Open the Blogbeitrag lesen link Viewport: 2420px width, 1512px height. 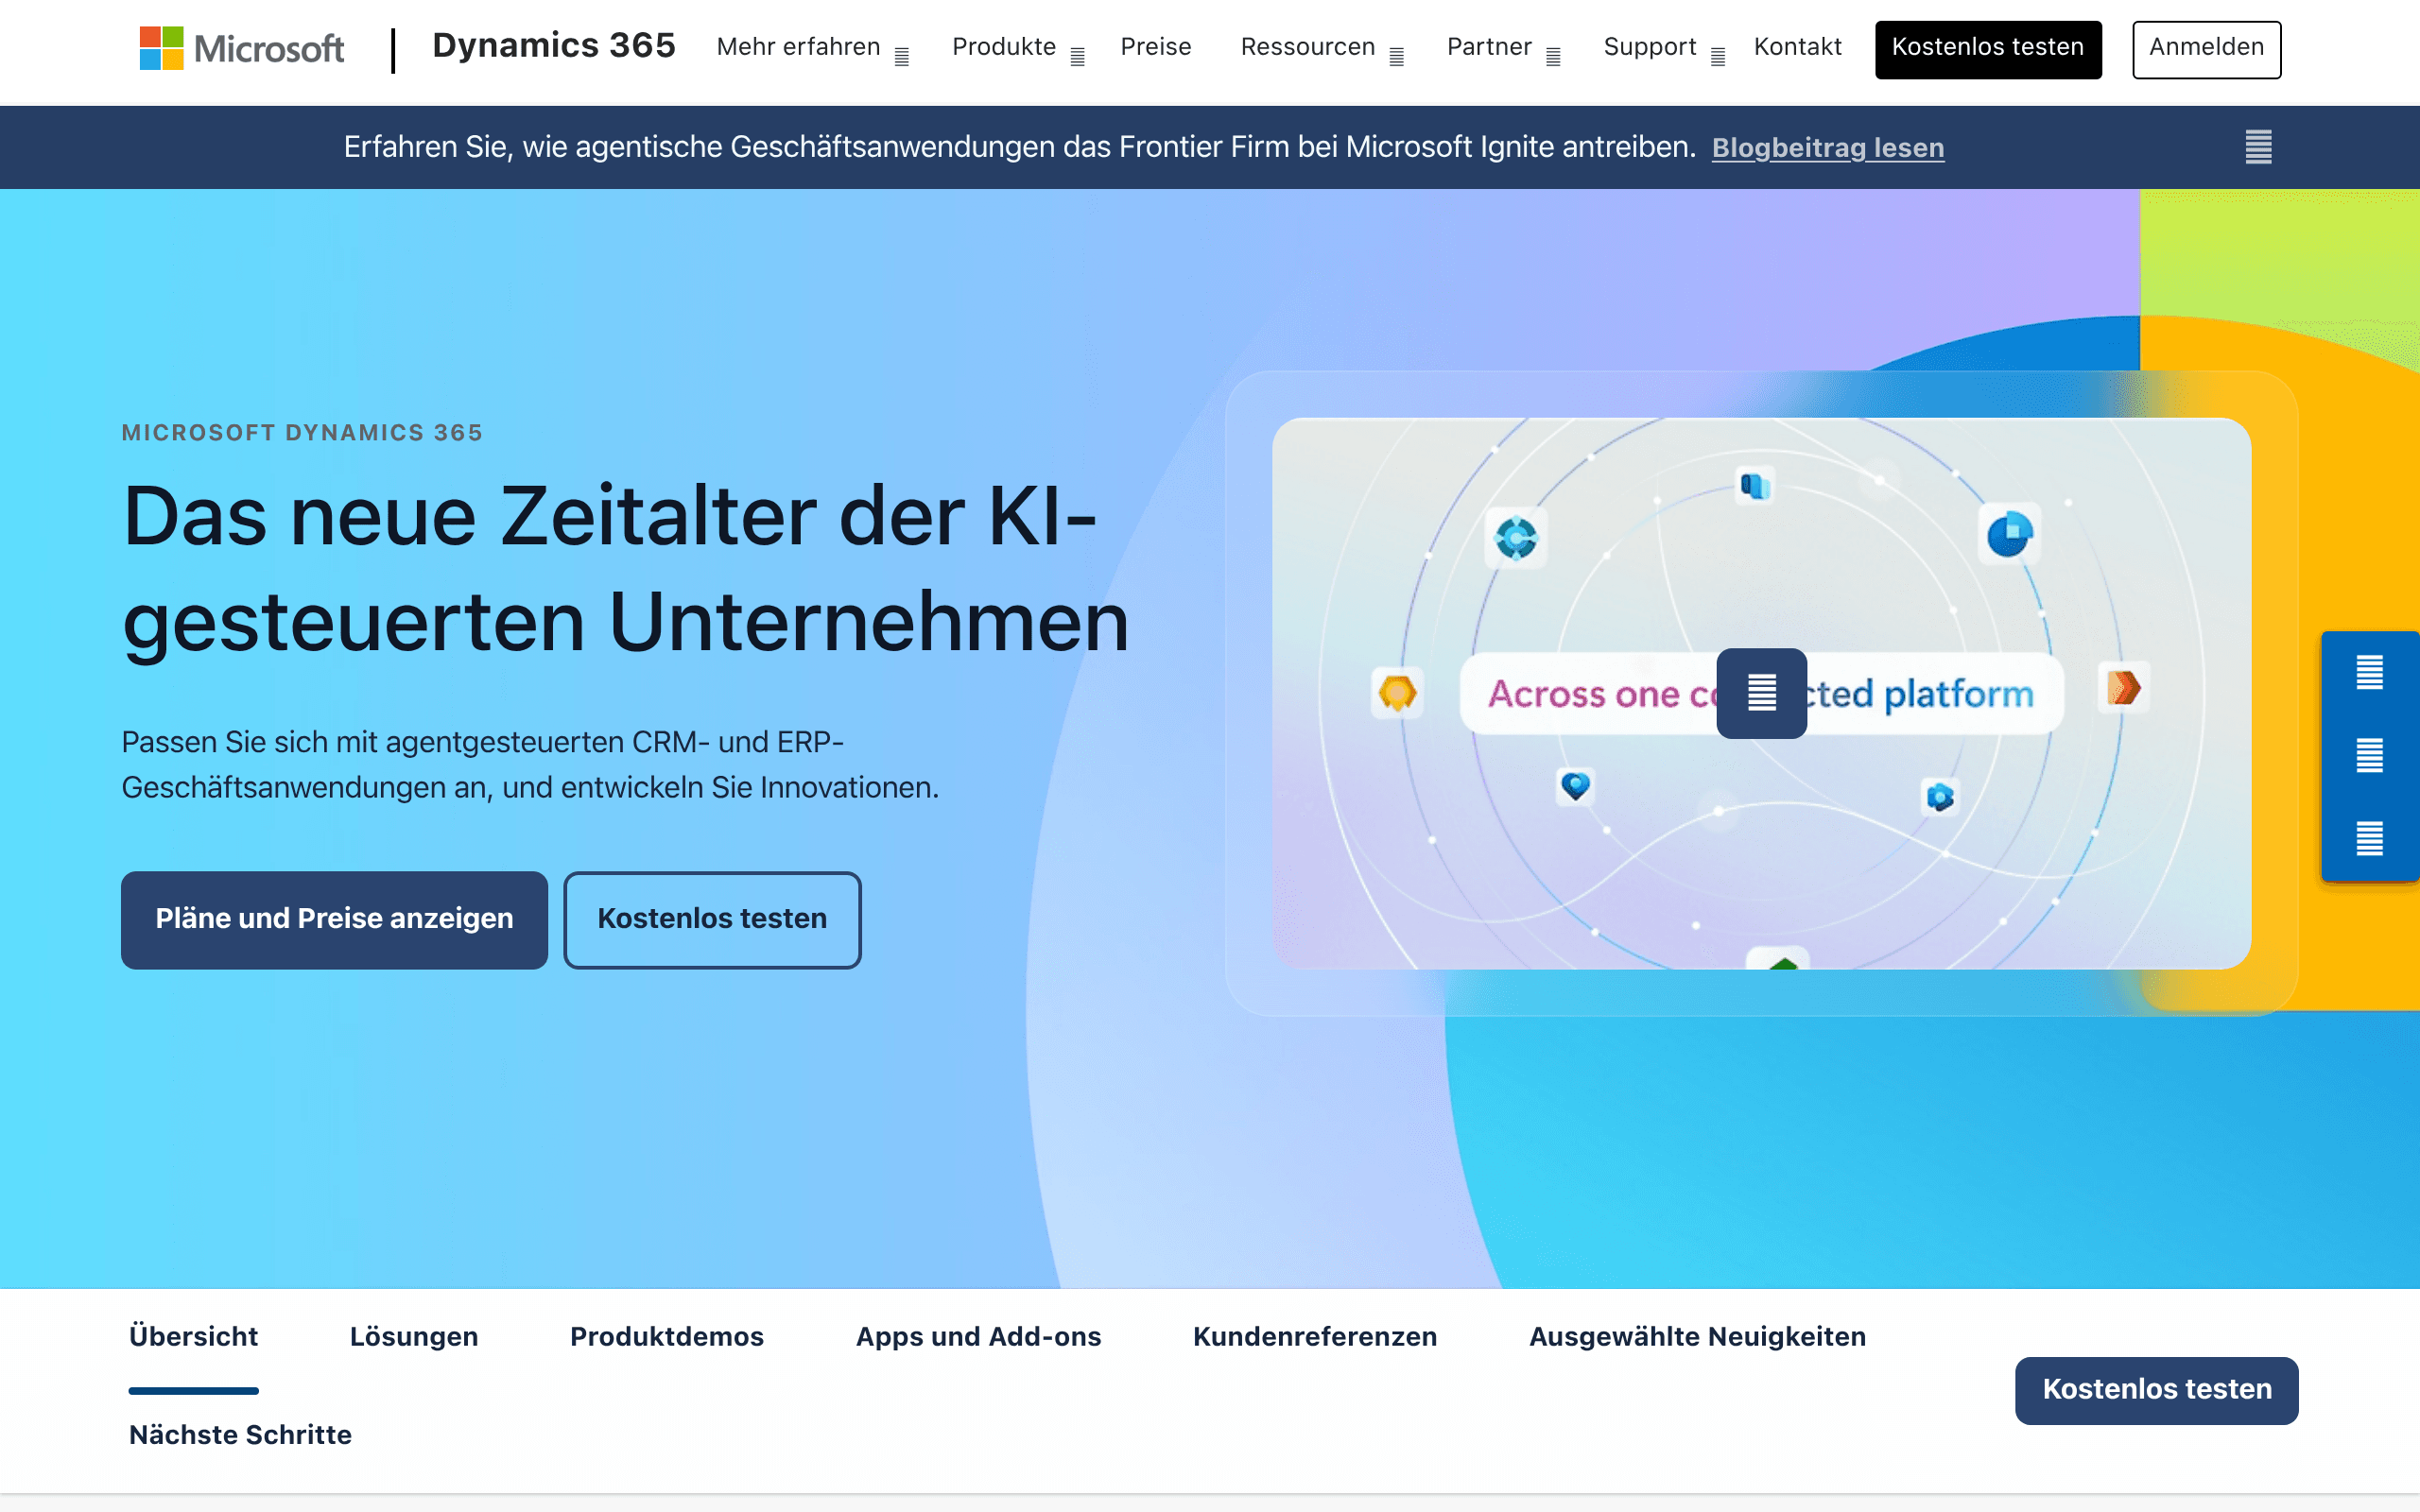pyautogui.click(x=1827, y=148)
